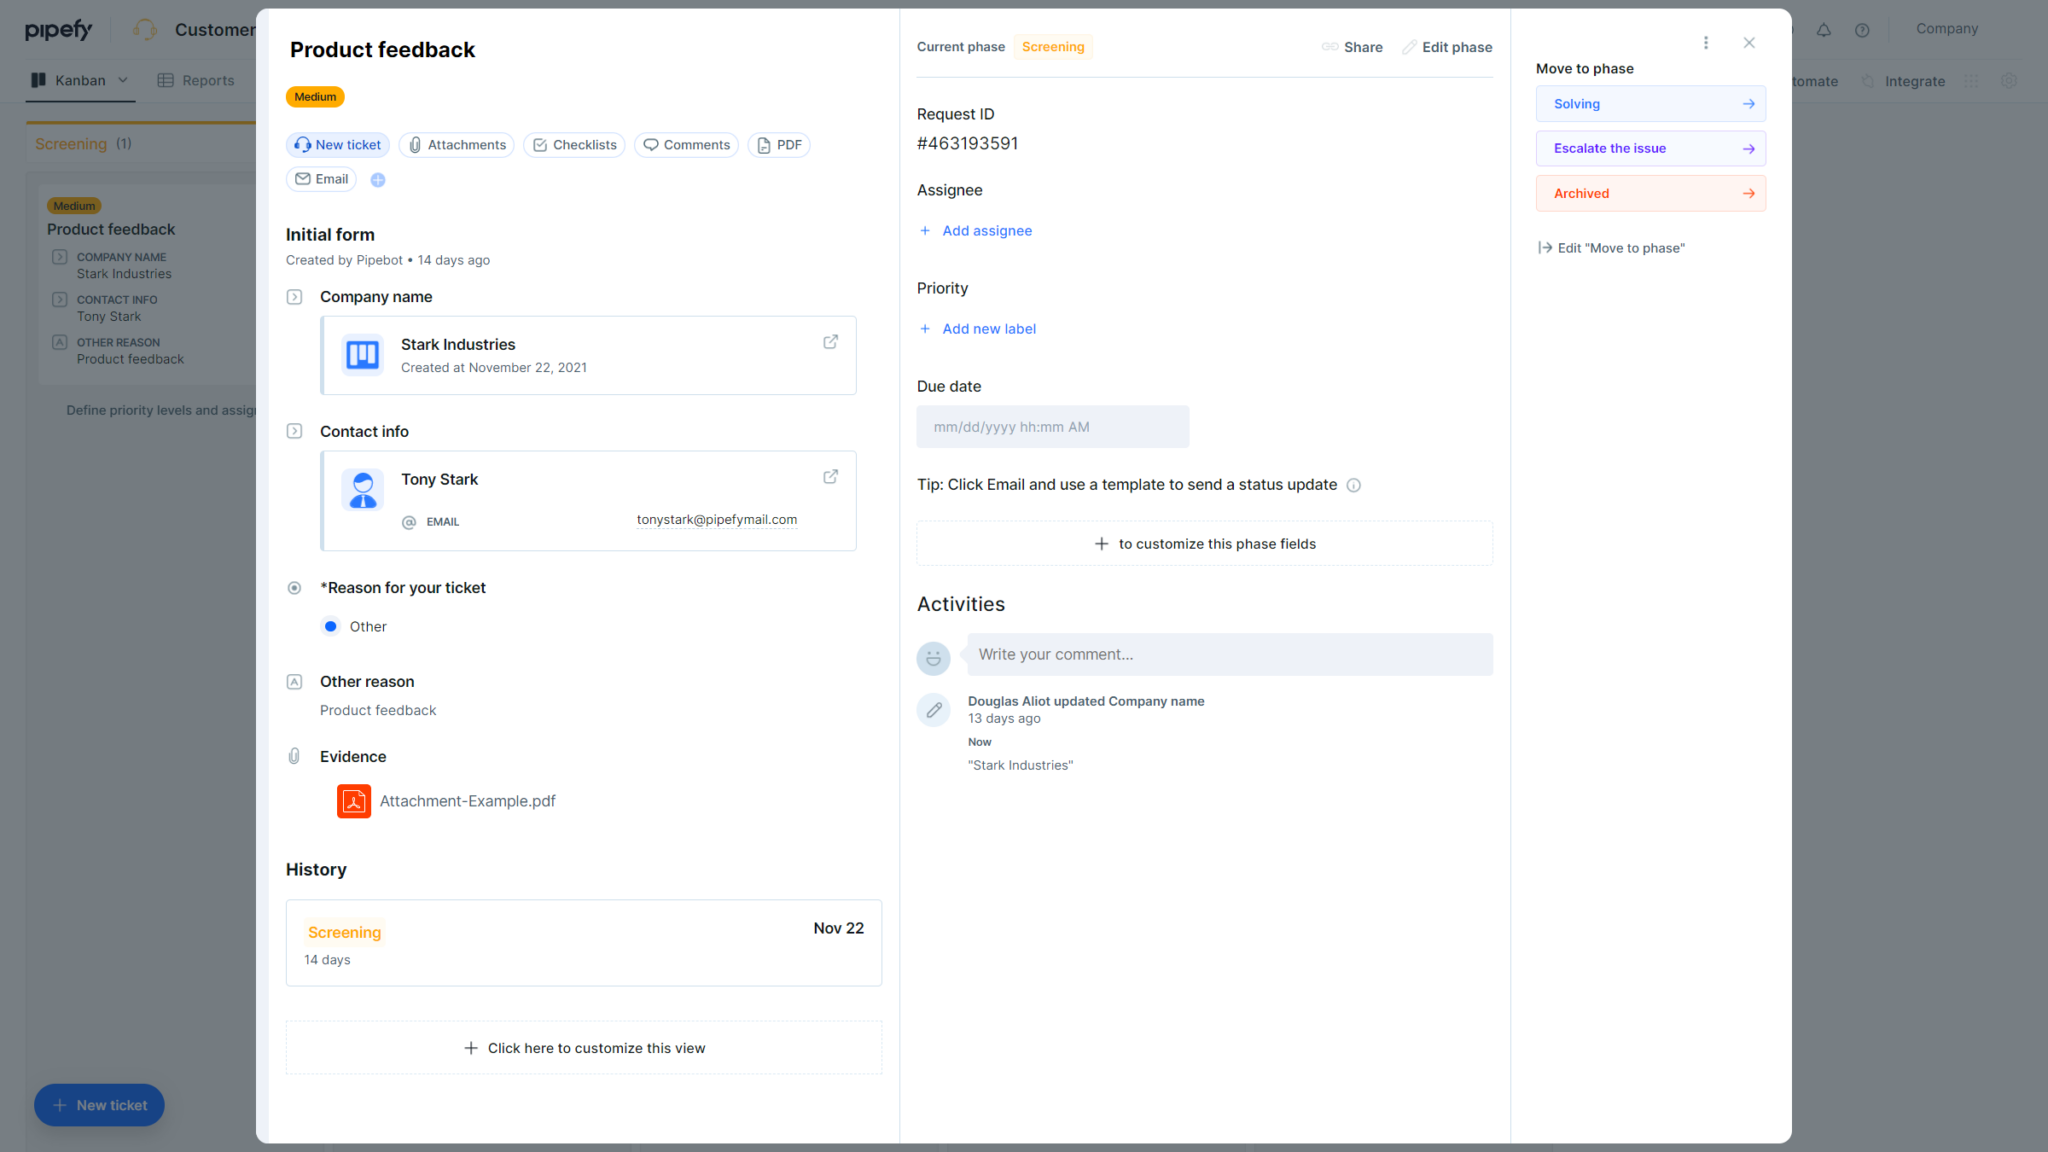This screenshot has height=1152, width=2048.
Task: Open emoji picker in the comment box
Action: click(933, 658)
